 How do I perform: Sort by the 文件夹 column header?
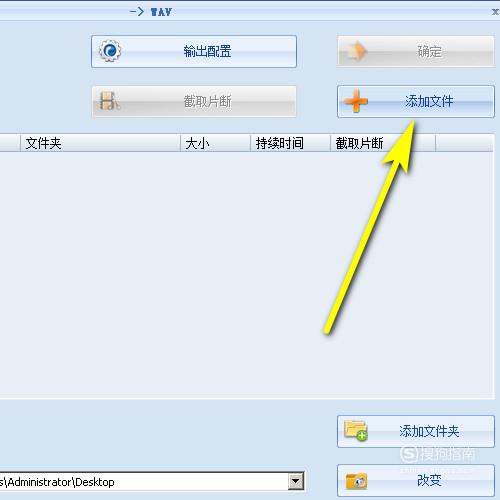pos(100,143)
